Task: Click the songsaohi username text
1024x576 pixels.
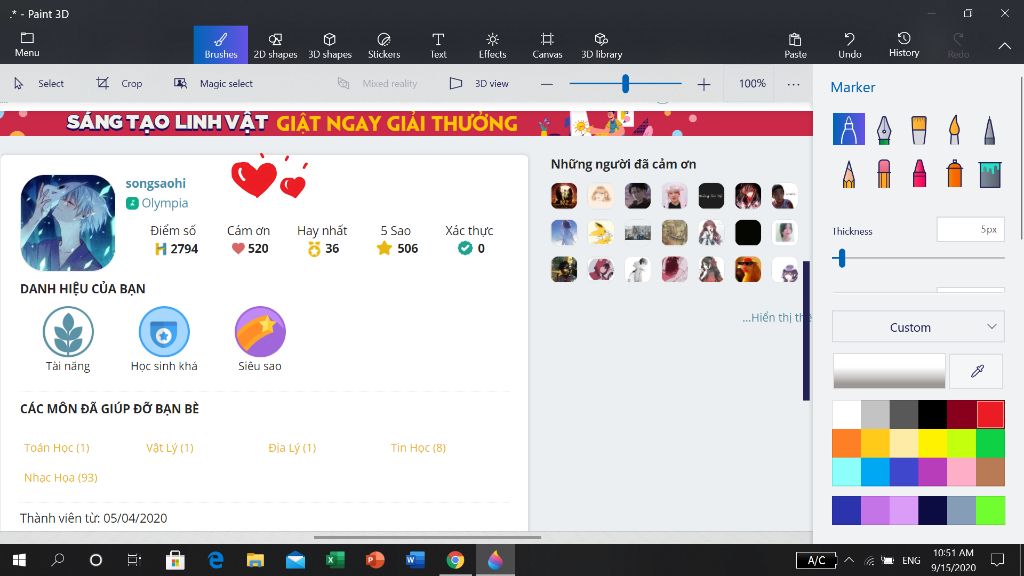Action: (155, 184)
